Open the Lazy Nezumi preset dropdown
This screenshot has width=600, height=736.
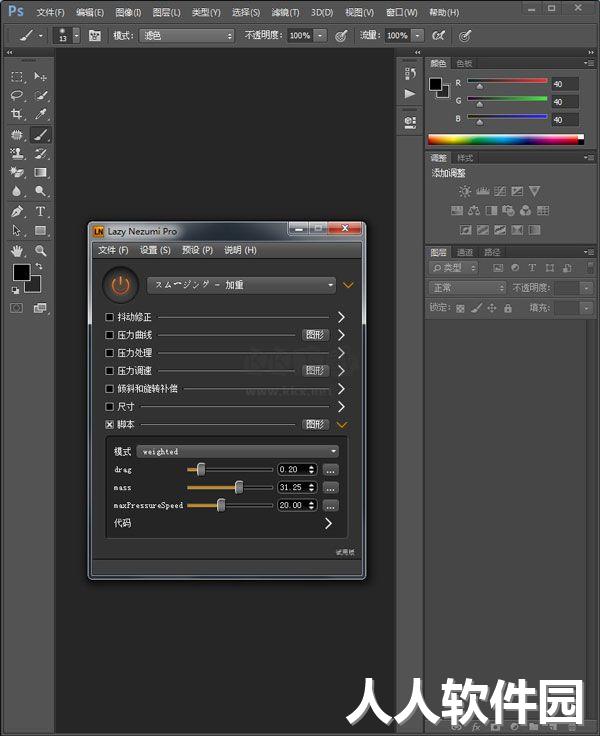click(x=241, y=285)
